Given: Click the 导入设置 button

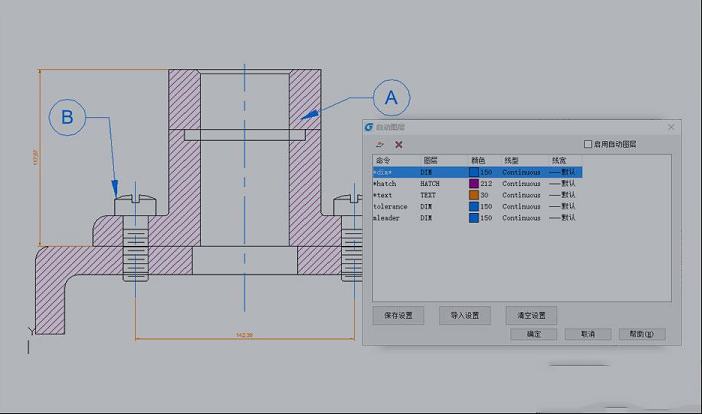Looking at the screenshot, I should click(x=465, y=315).
